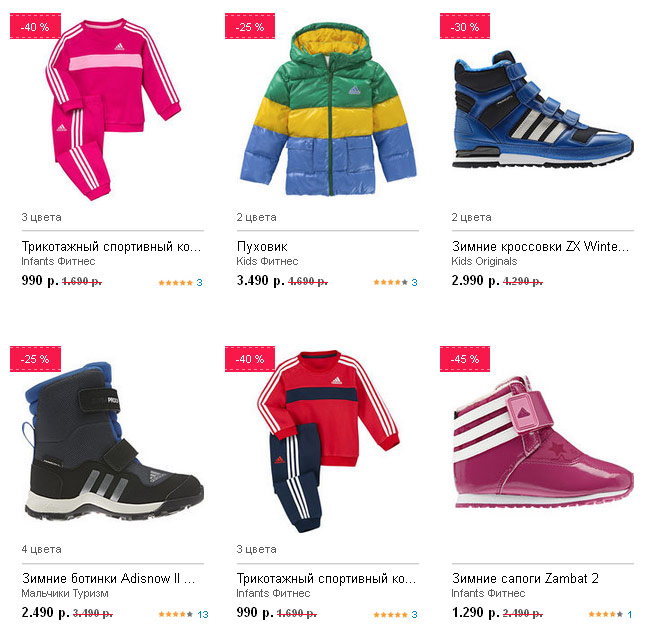Click the -45 % discount badge
Screen dimensions: 648x635
(x=465, y=359)
